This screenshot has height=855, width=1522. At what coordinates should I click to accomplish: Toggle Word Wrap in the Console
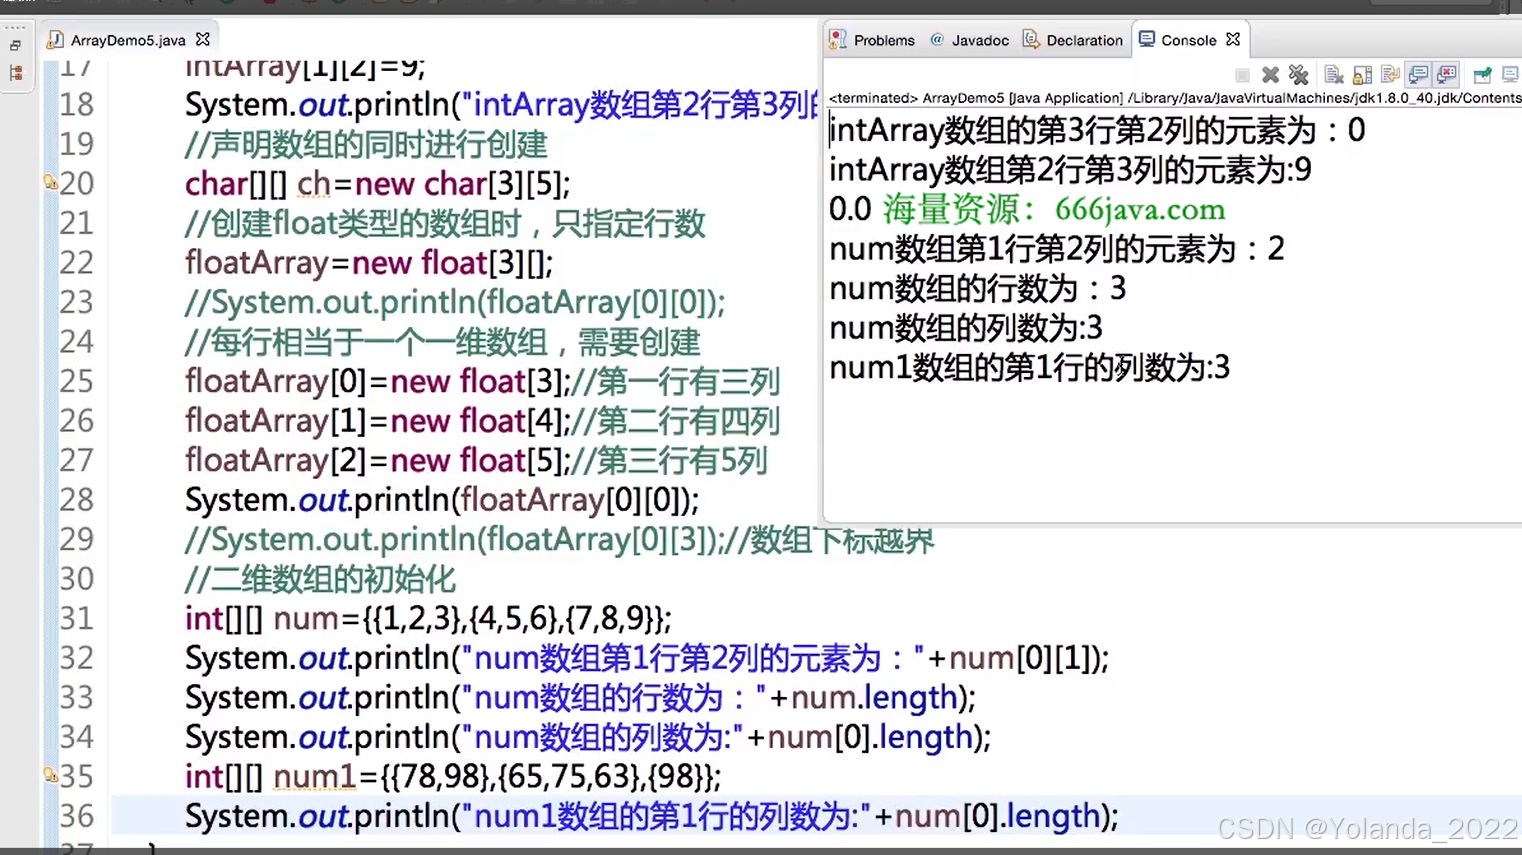(1390, 75)
